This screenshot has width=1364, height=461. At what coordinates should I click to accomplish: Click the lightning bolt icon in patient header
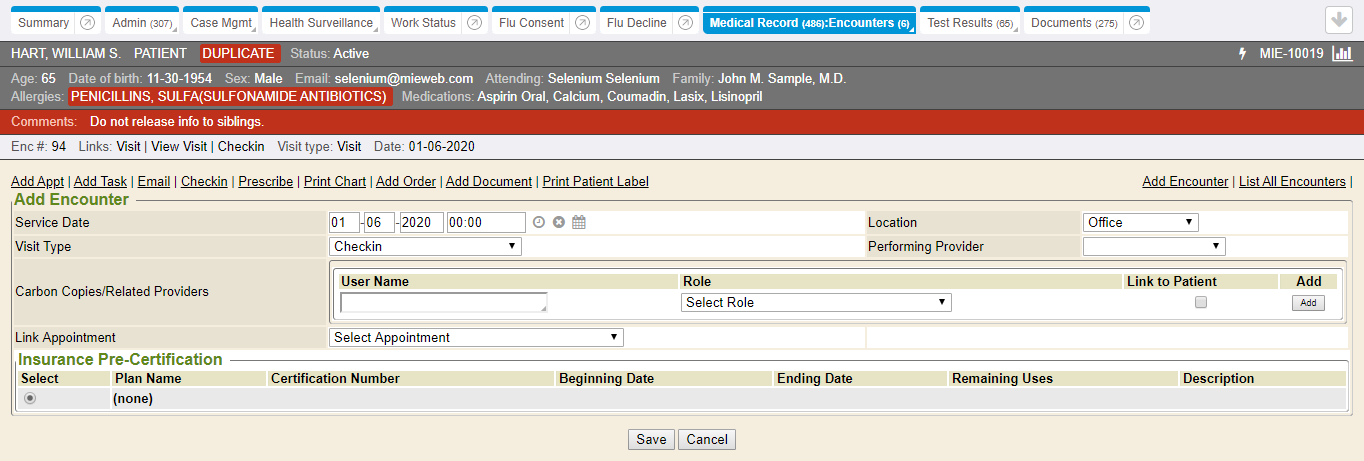click(1243, 53)
